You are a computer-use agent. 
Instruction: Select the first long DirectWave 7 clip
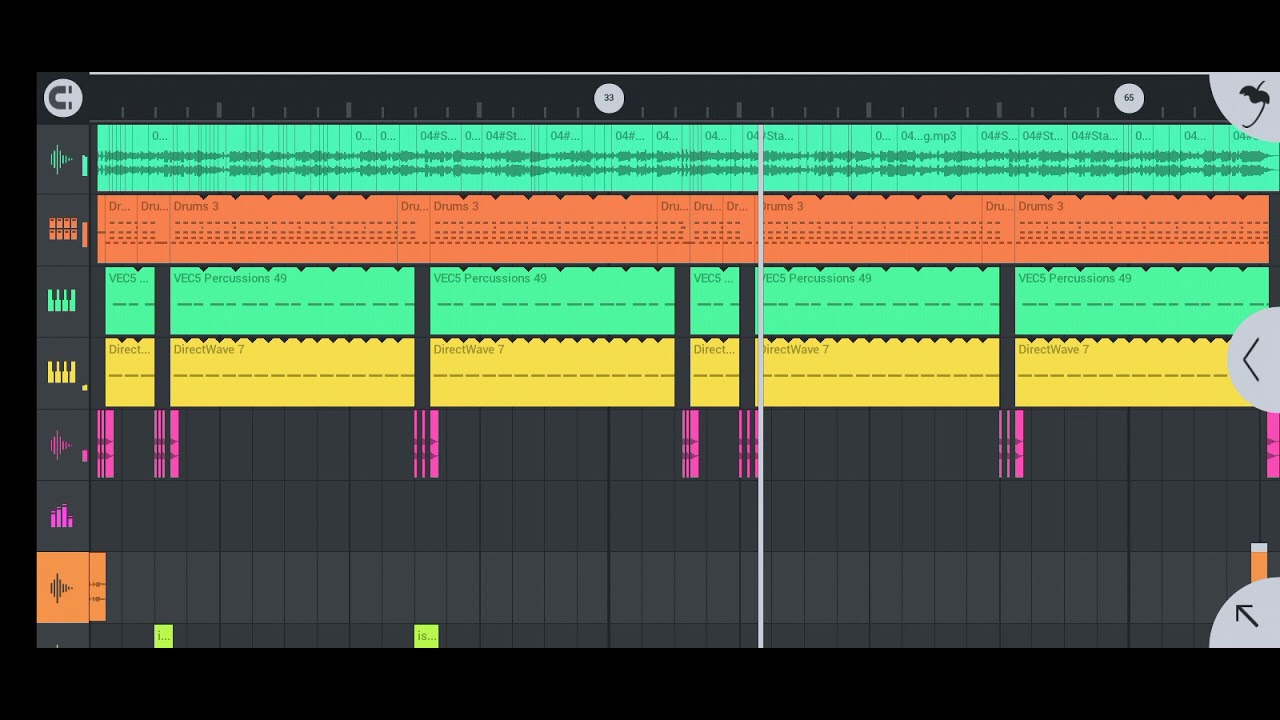coord(292,372)
